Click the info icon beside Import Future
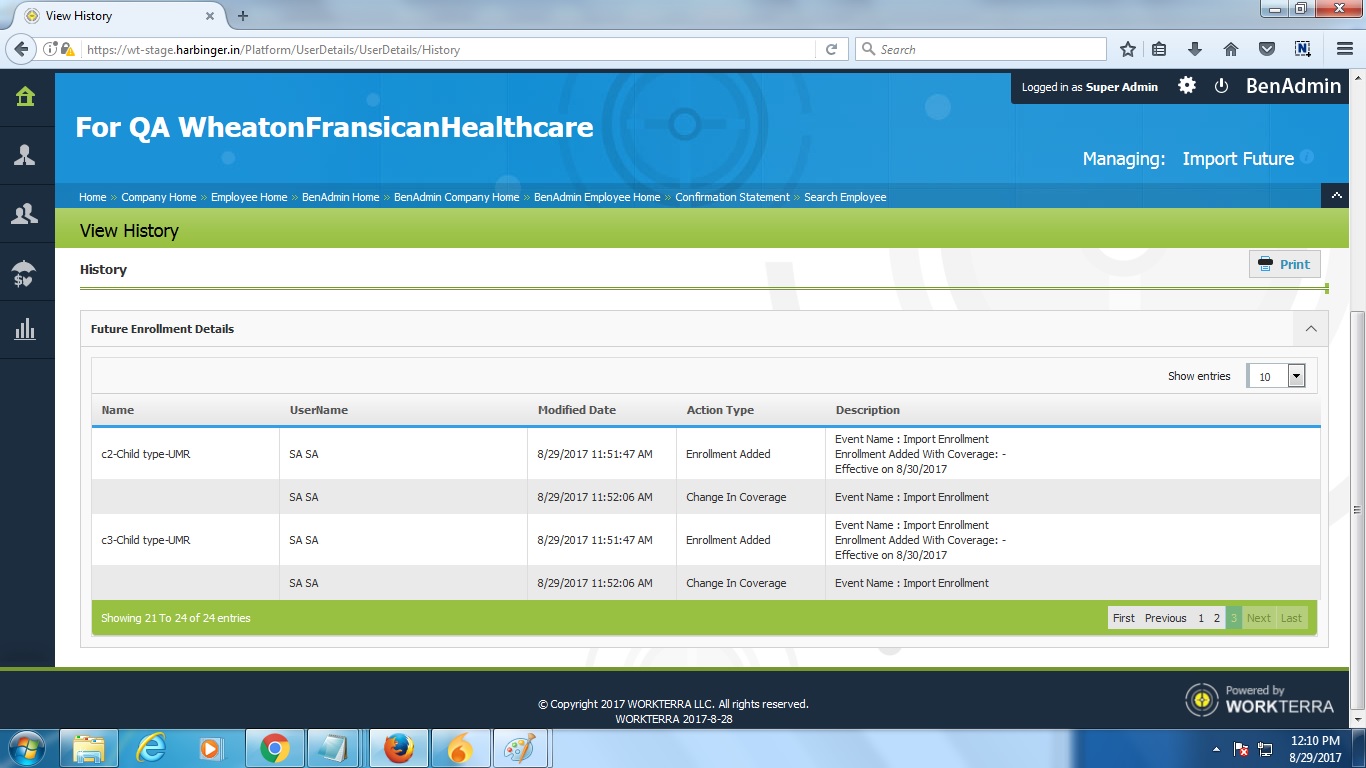This screenshot has height=768, width=1366. [x=1307, y=158]
